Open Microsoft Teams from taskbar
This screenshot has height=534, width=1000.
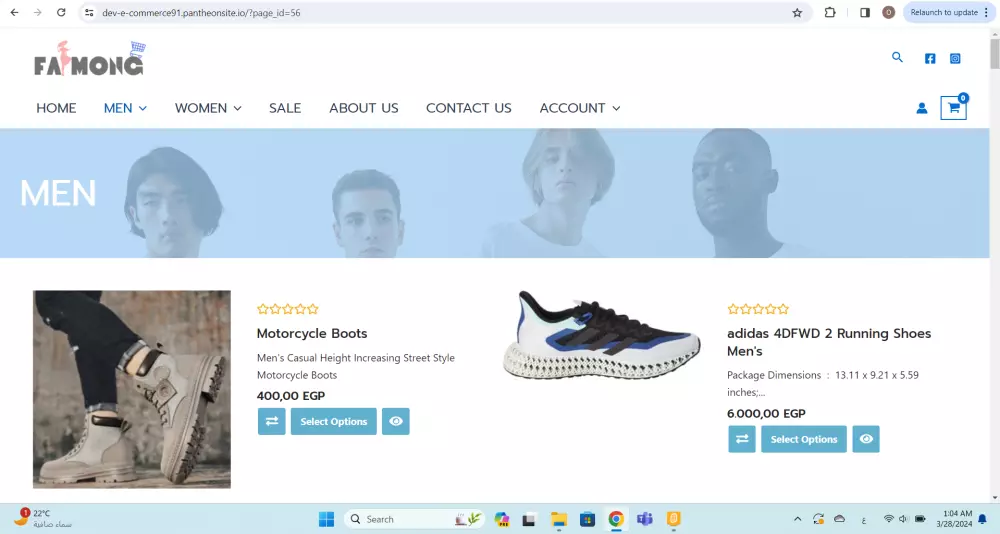pyautogui.click(x=645, y=519)
